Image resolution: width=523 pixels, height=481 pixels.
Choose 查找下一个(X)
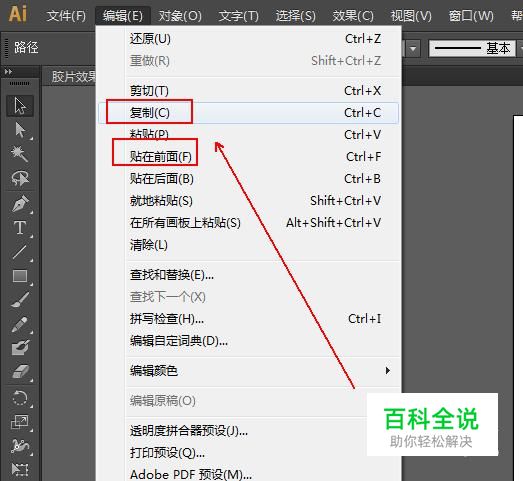248,297
